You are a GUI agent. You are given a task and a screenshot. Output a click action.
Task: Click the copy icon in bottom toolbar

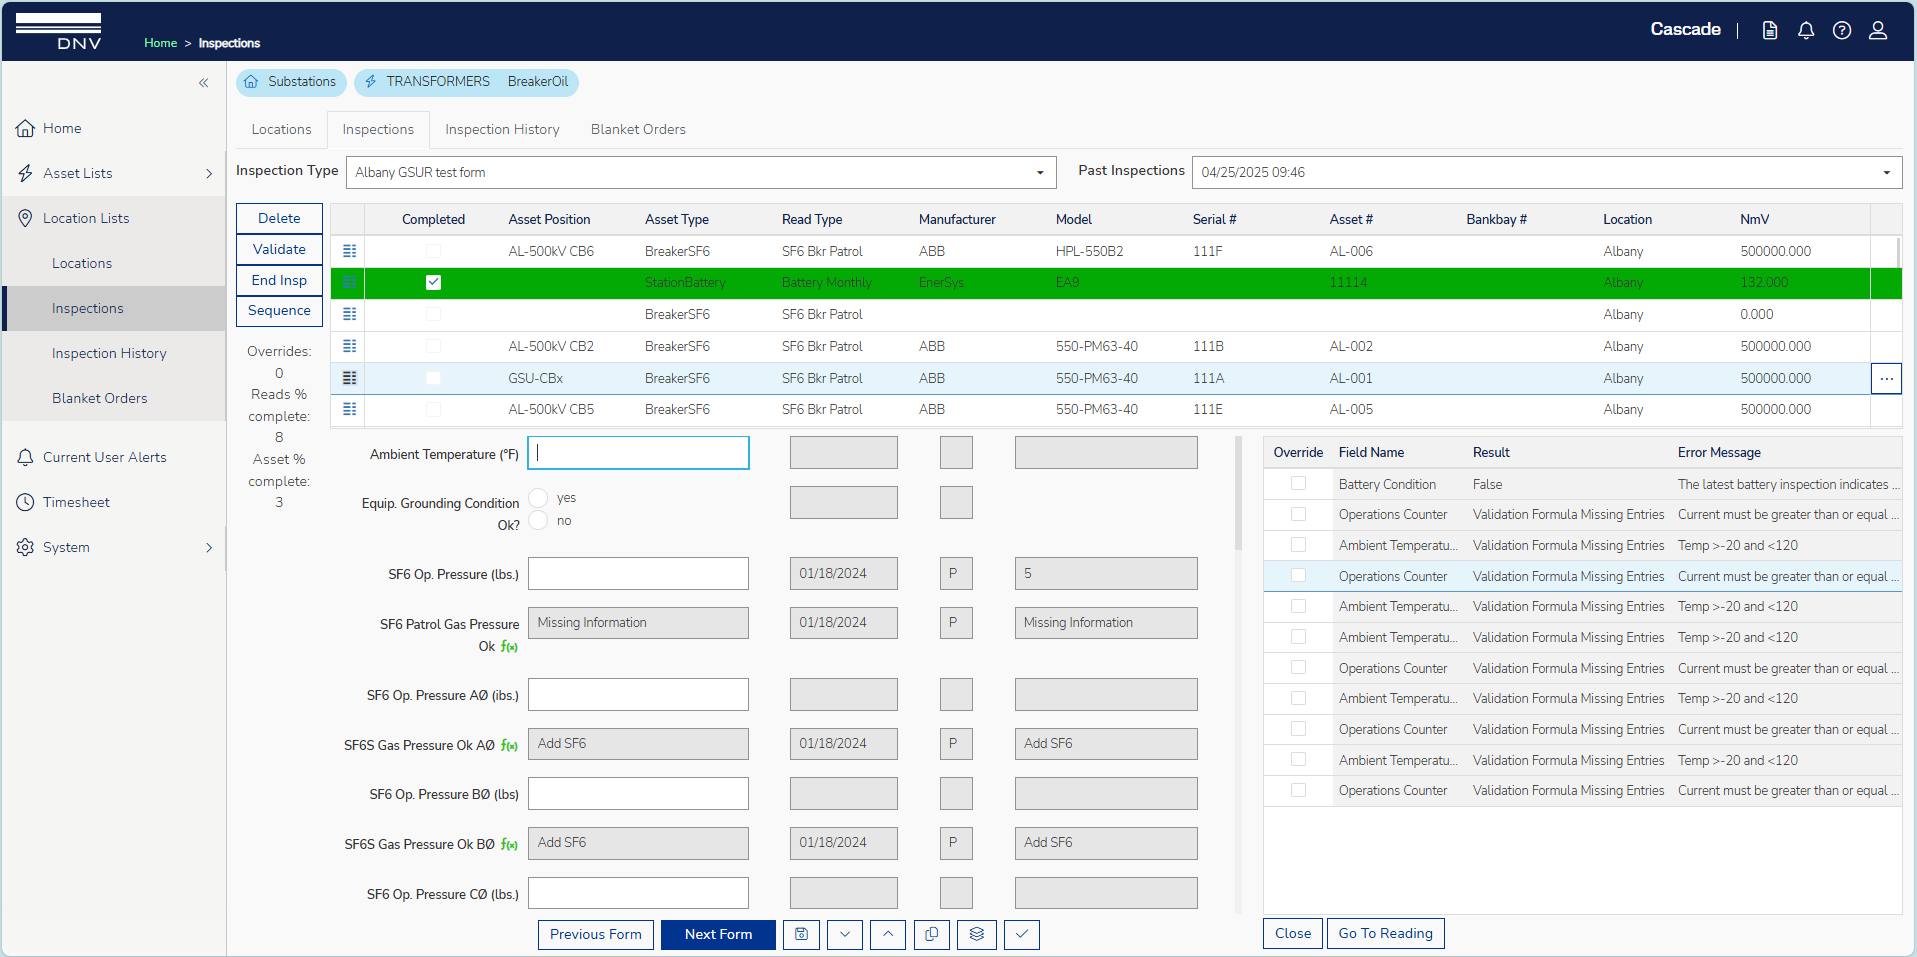click(x=931, y=934)
